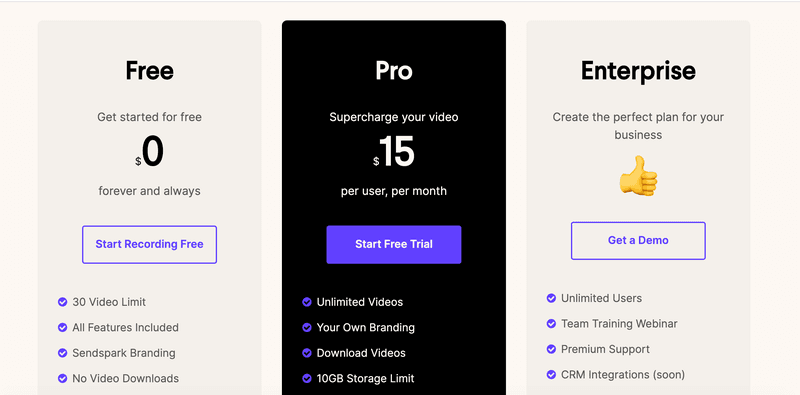Click the checkmark icon beside Premium Support
Viewport: 800px width, 395px height.
coord(551,349)
